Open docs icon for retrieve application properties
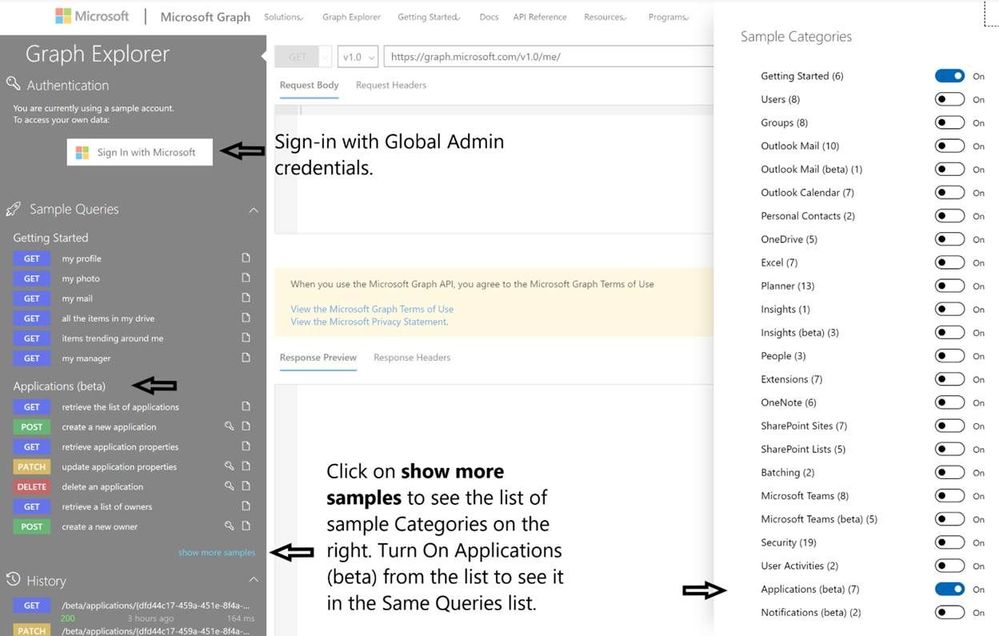This screenshot has width=999, height=636. coord(246,446)
